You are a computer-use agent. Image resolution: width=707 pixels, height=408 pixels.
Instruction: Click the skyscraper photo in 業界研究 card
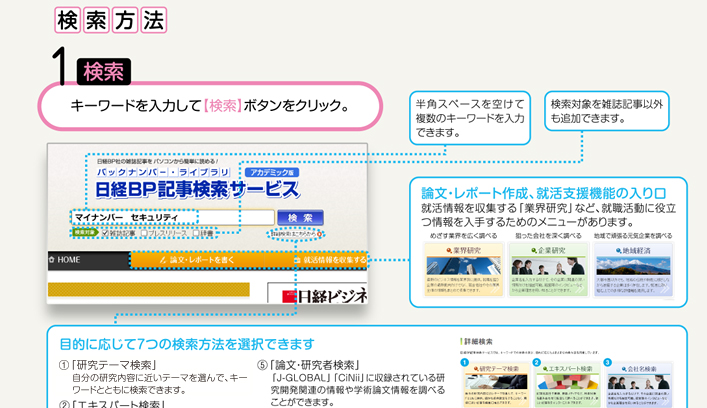pyautogui.click(x=464, y=265)
